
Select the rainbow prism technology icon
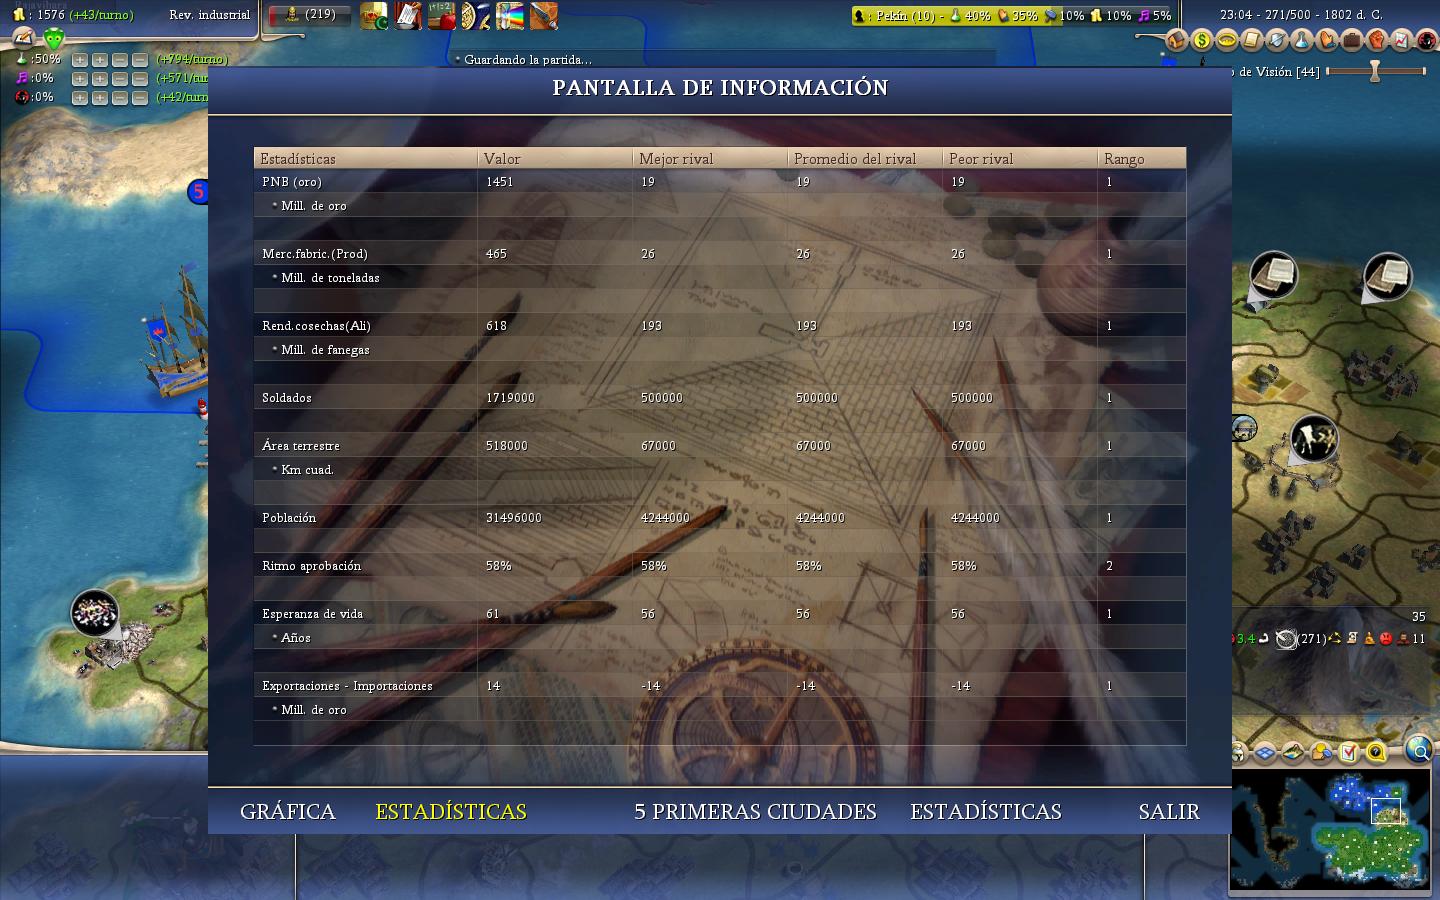click(510, 16)
